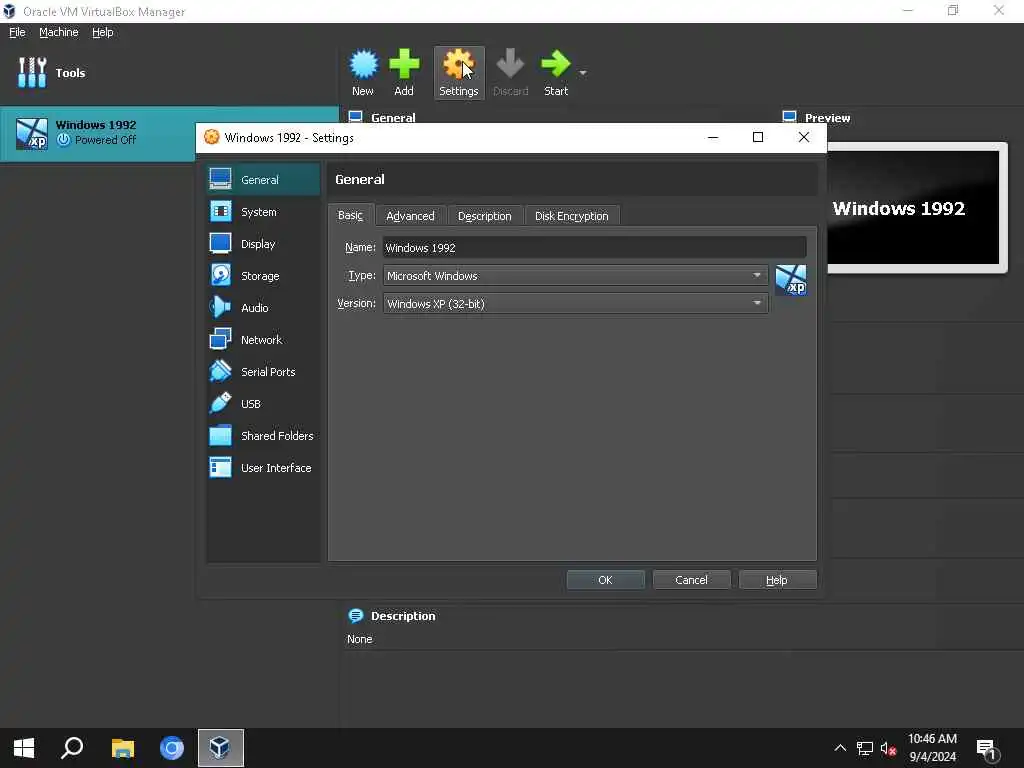1024x768 pixels.
Task: Open the Machine menu
Action: [59, 32]
